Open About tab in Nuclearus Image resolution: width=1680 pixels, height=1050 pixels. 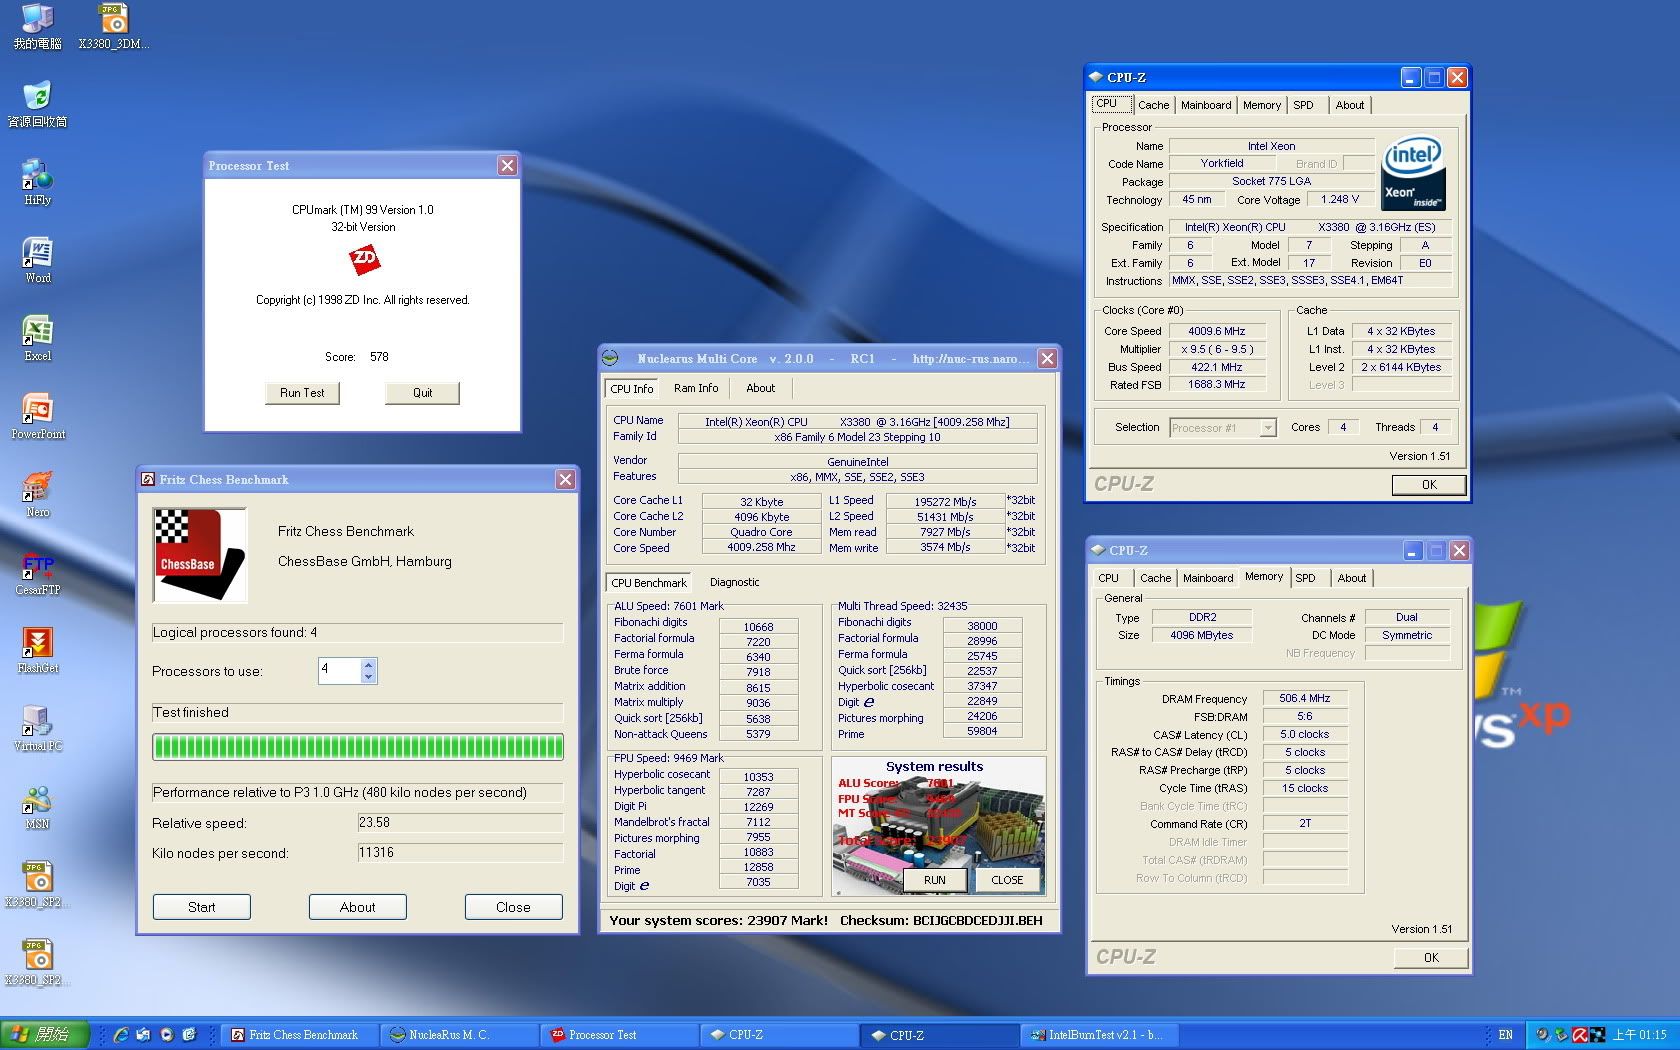click(760, 388)
